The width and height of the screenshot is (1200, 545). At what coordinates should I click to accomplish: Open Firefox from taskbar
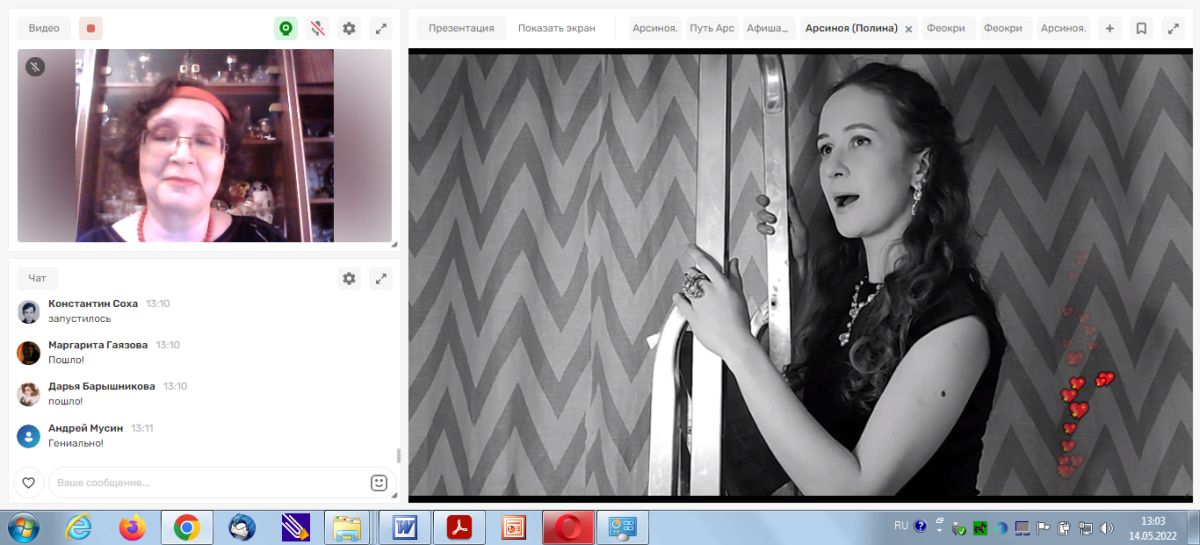[x=132, y=527]
